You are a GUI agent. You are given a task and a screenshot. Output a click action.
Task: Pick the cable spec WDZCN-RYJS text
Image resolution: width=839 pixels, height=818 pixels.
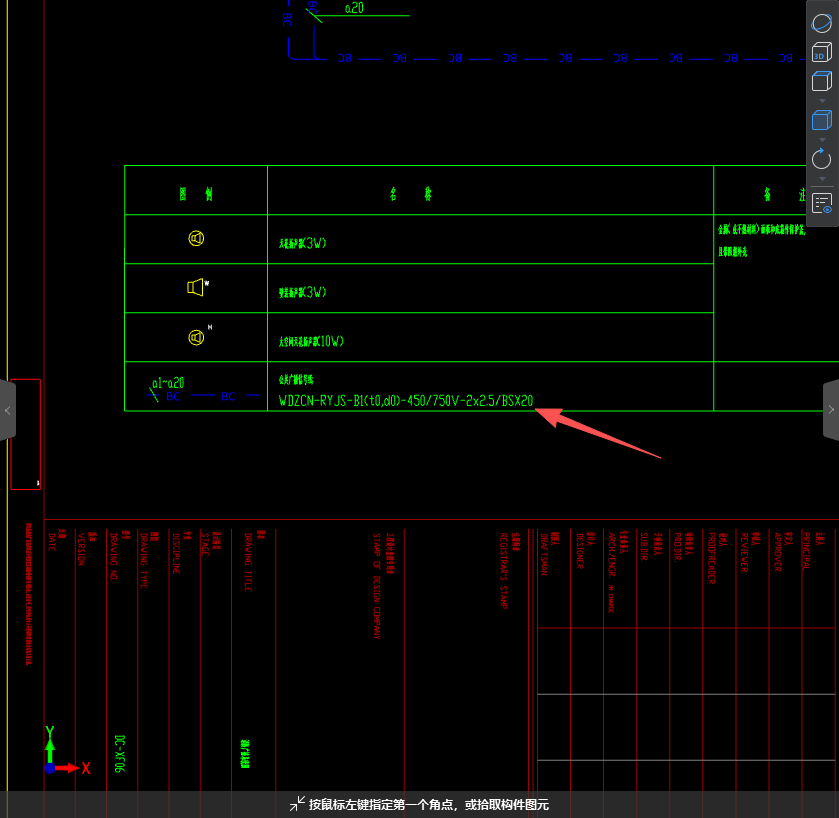(x=406, y=401)
